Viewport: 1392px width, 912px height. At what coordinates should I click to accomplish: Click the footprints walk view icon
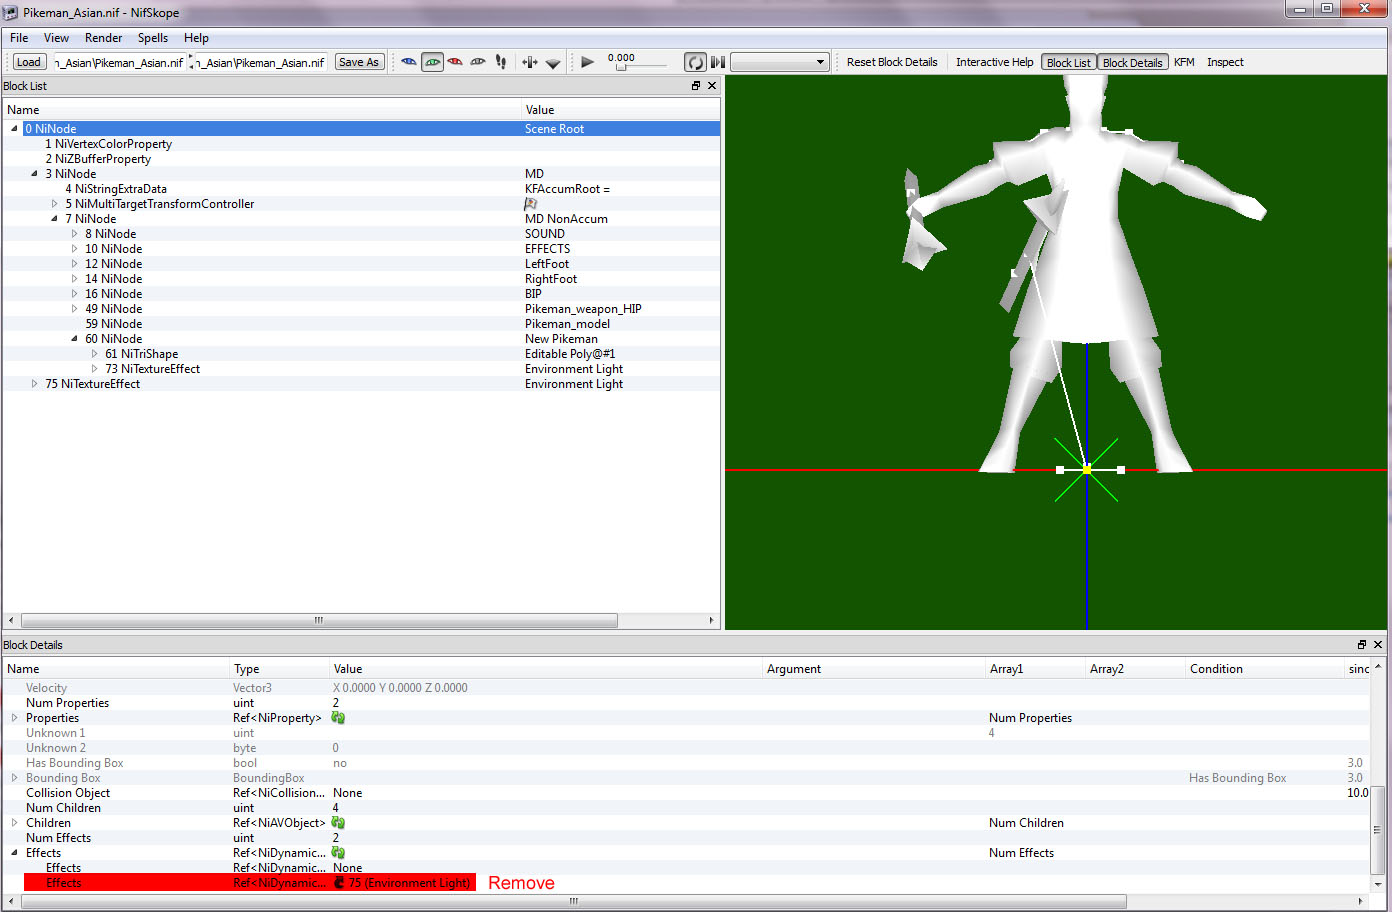tap(501, 62)
